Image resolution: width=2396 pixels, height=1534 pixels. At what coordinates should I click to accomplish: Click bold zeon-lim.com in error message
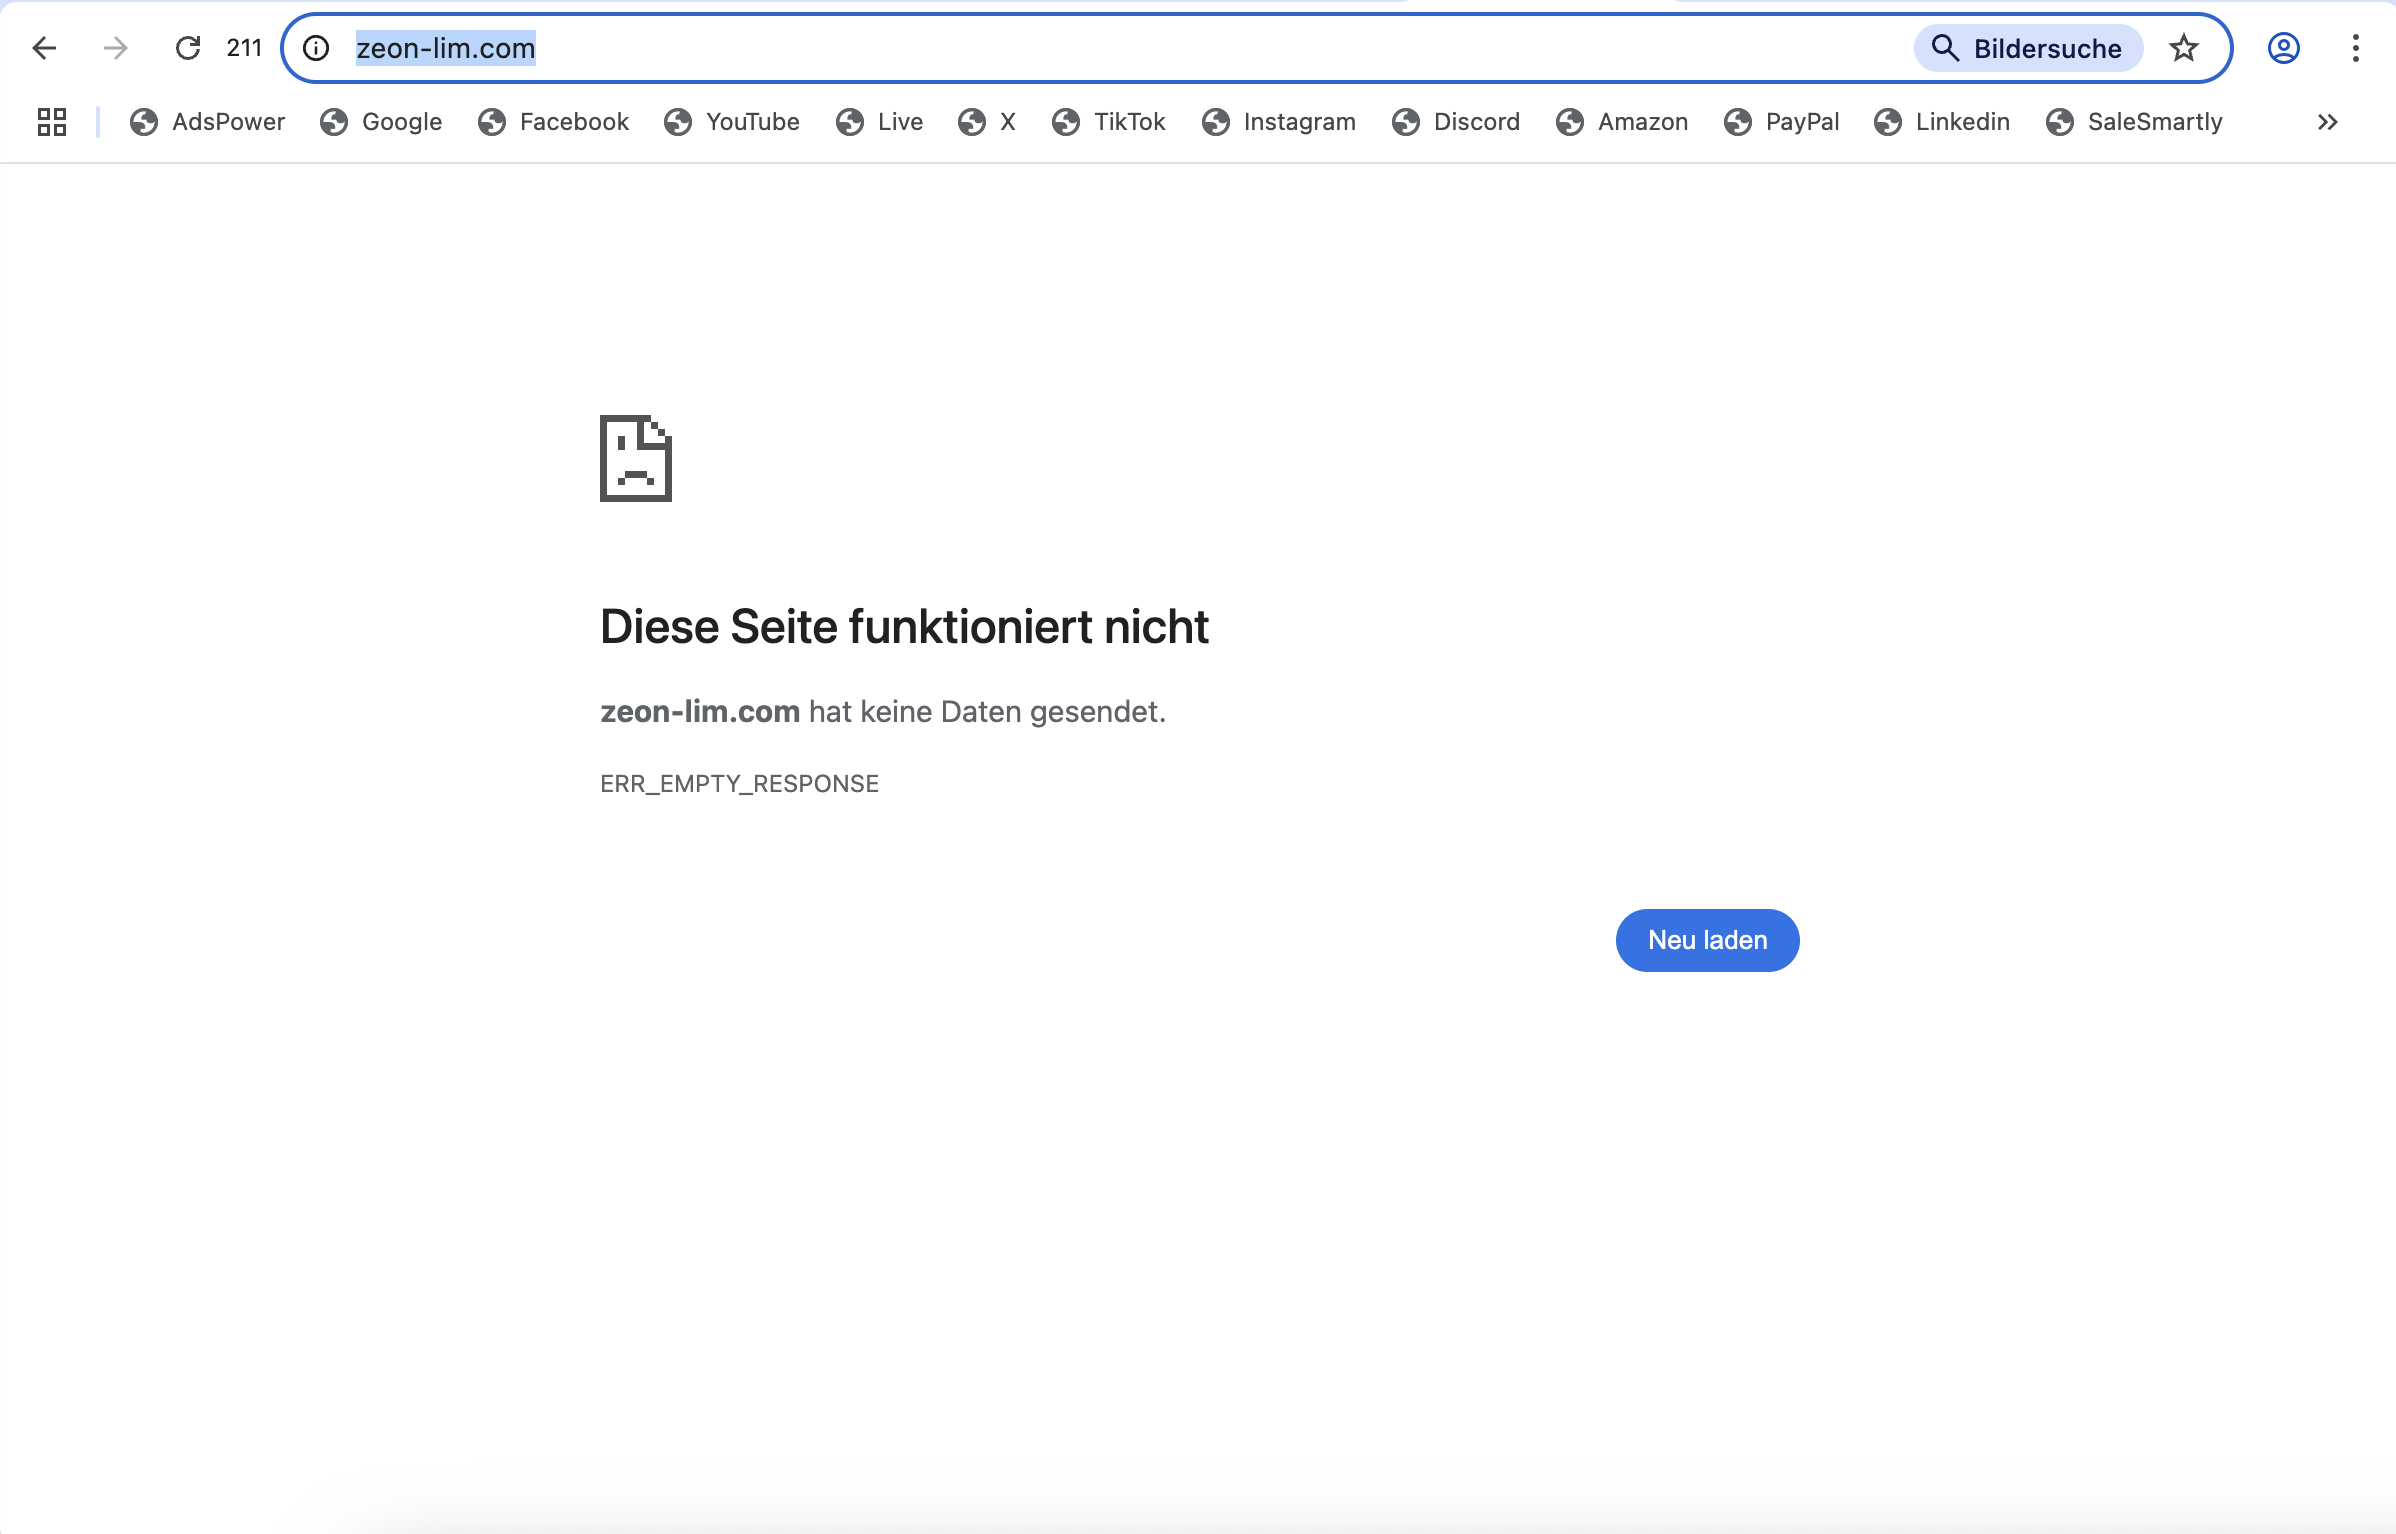click(700, 712)
